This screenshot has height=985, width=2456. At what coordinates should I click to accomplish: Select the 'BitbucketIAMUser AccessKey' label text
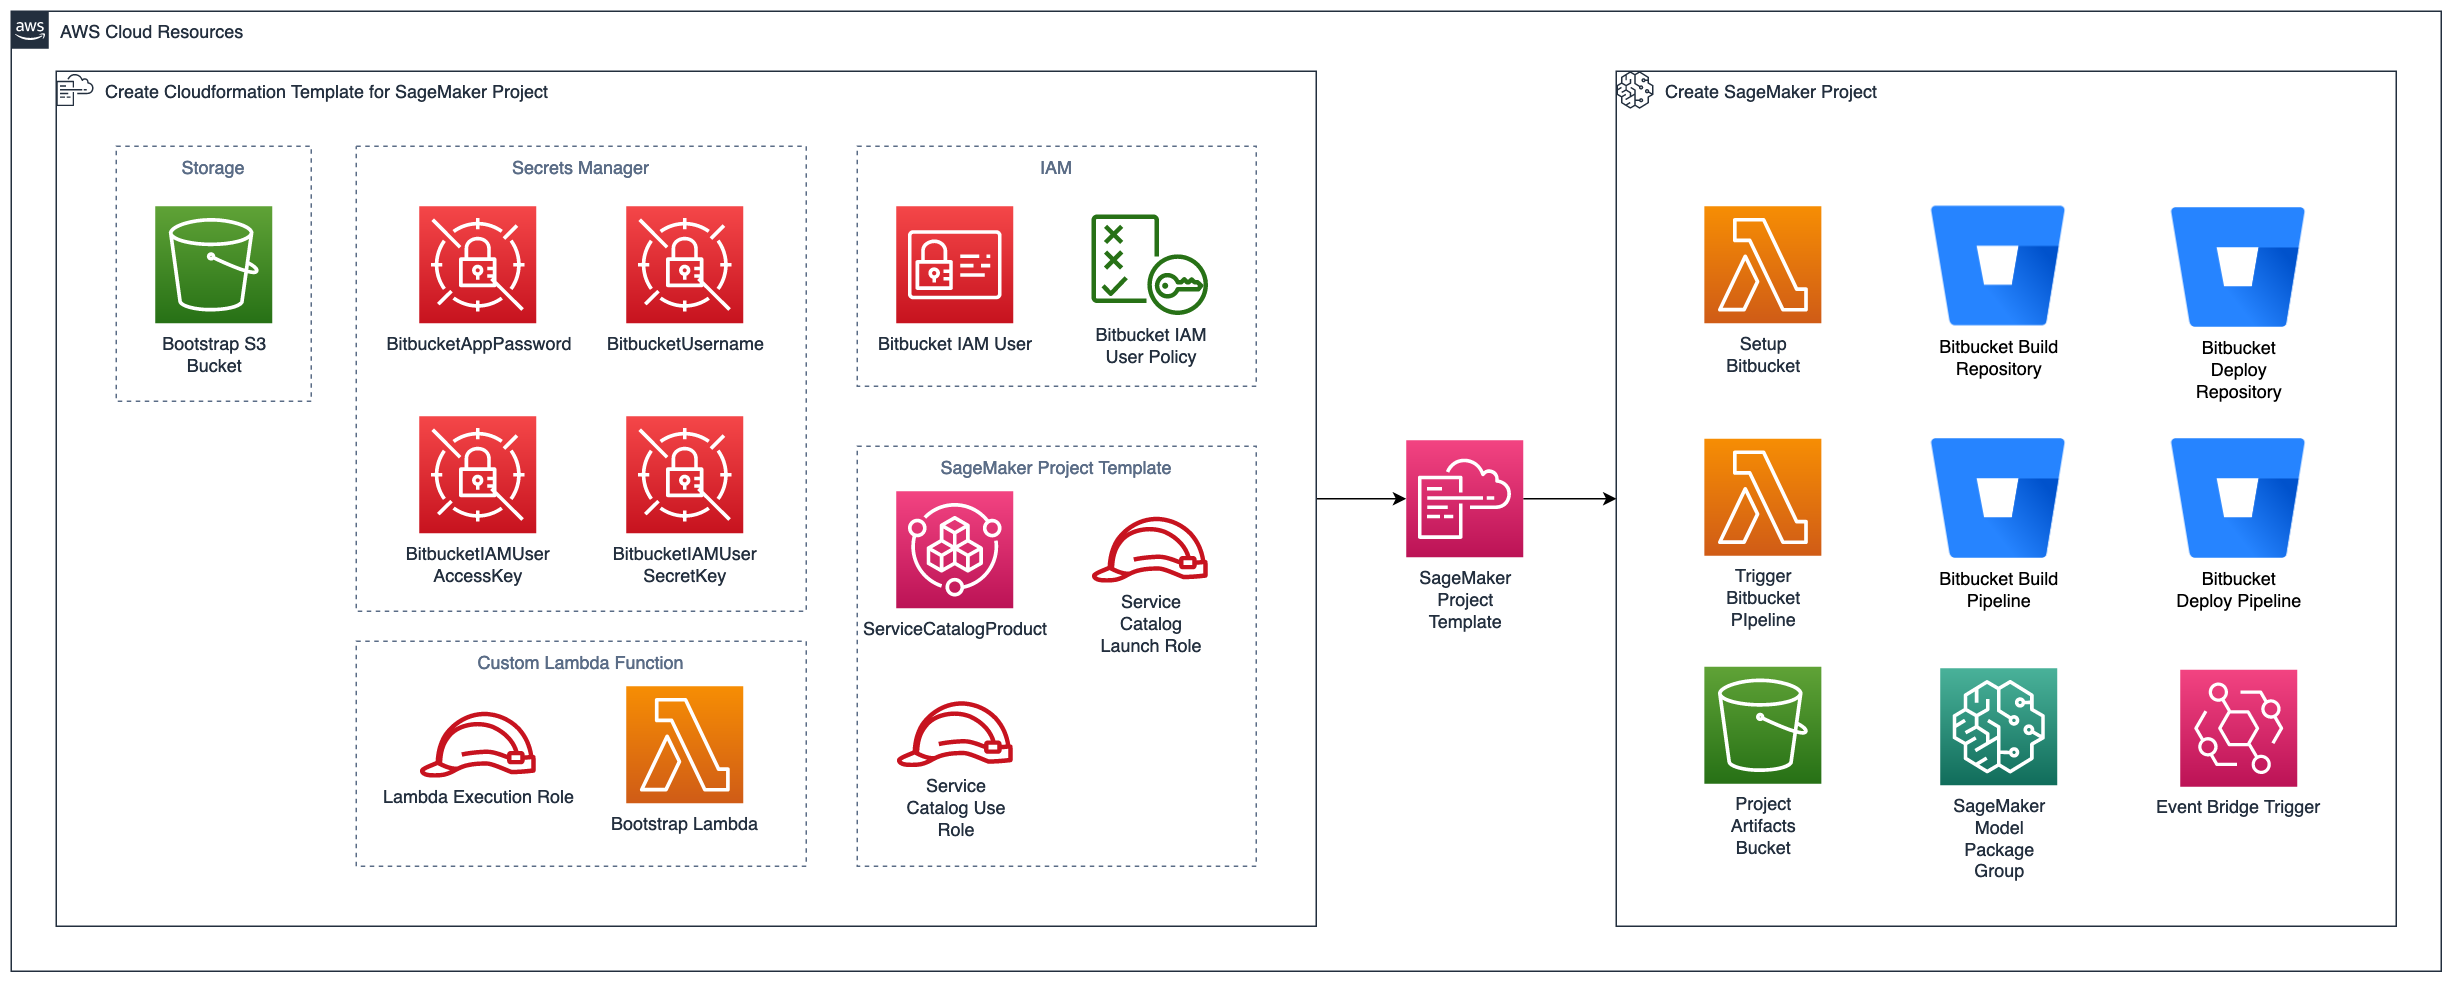[477, 565]
